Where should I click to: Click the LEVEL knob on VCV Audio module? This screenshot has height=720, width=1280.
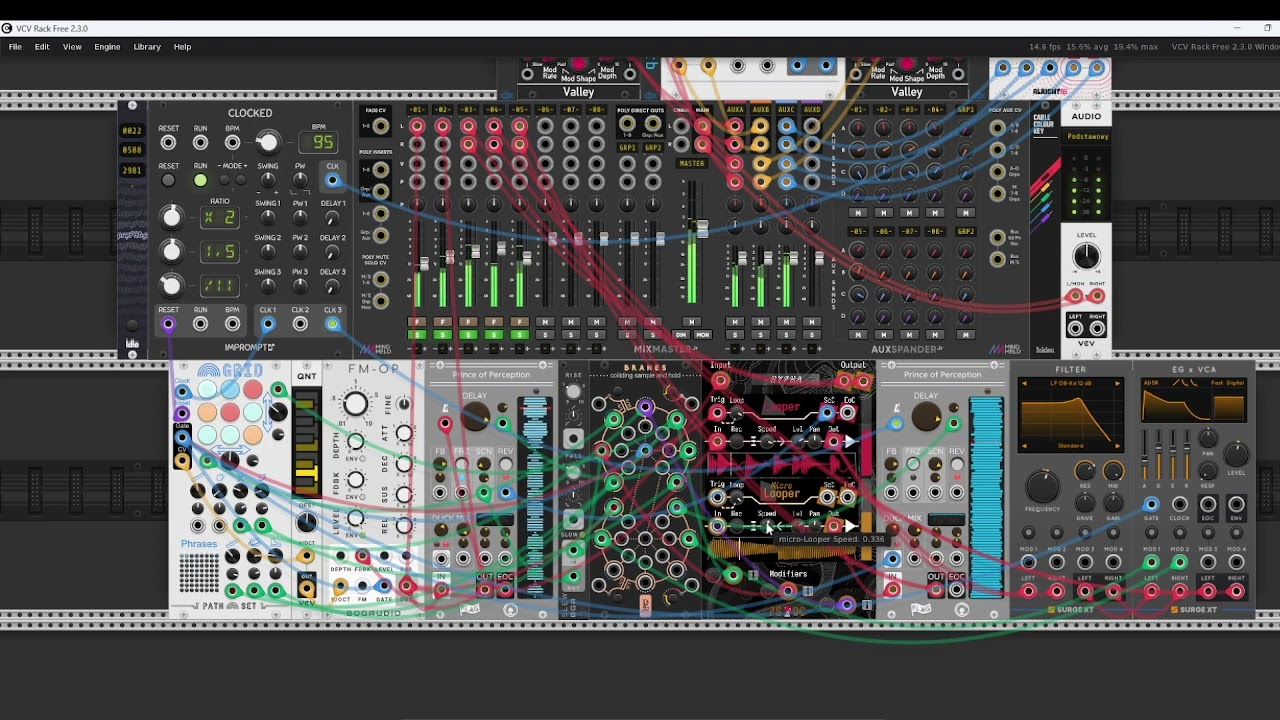(1086, 257)
